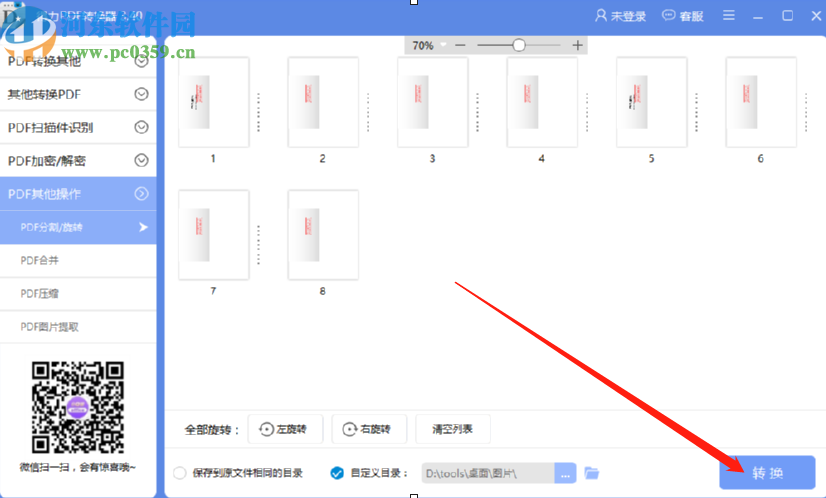Maximize the PDF converter window

click(788, 16)
